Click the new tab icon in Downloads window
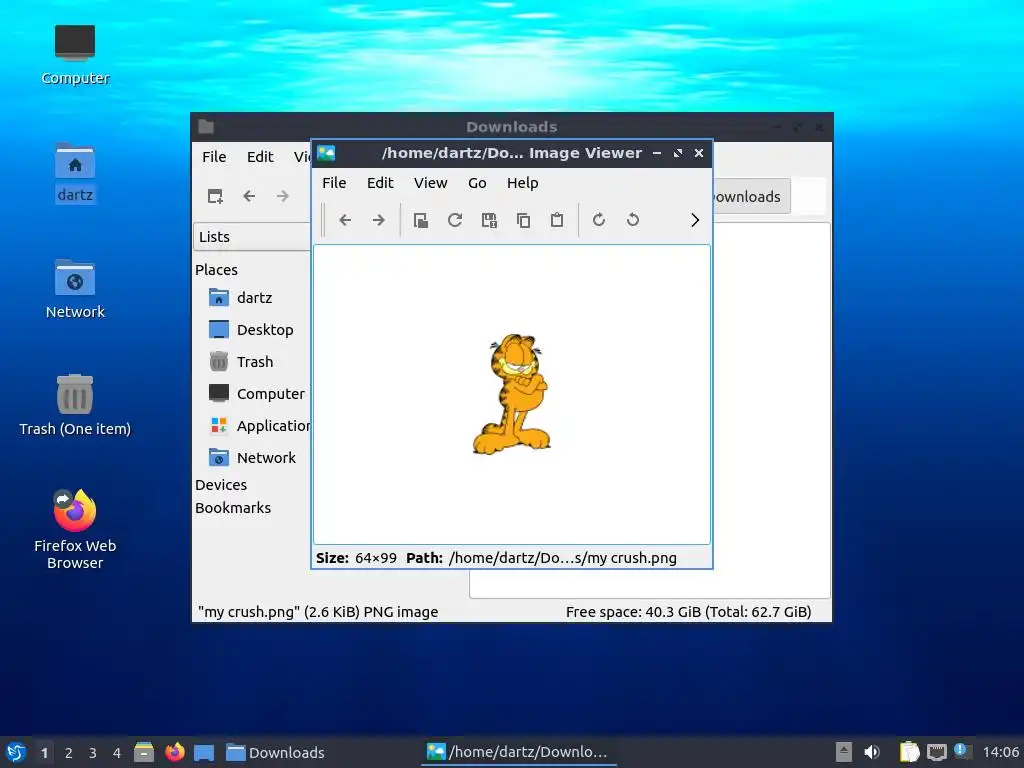1024x768 pixels. point(215,196)
